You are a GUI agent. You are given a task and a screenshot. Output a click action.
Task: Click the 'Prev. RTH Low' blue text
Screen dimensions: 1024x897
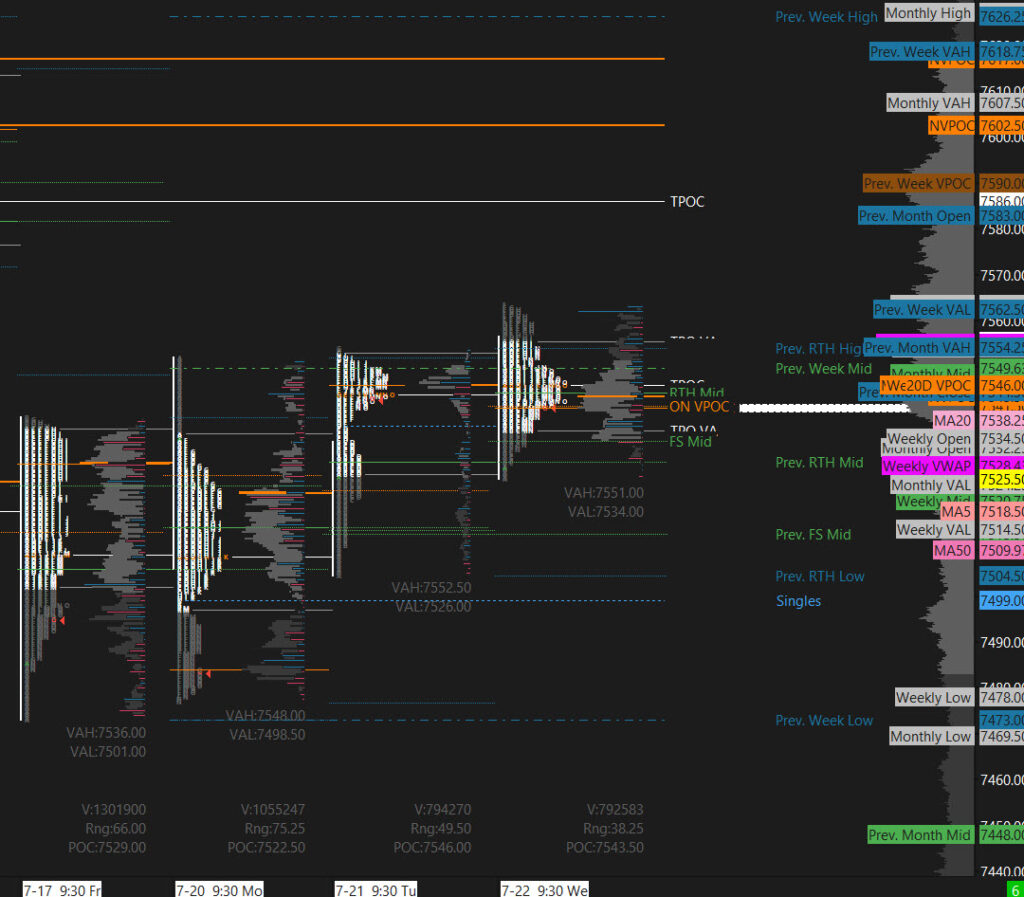820,576
